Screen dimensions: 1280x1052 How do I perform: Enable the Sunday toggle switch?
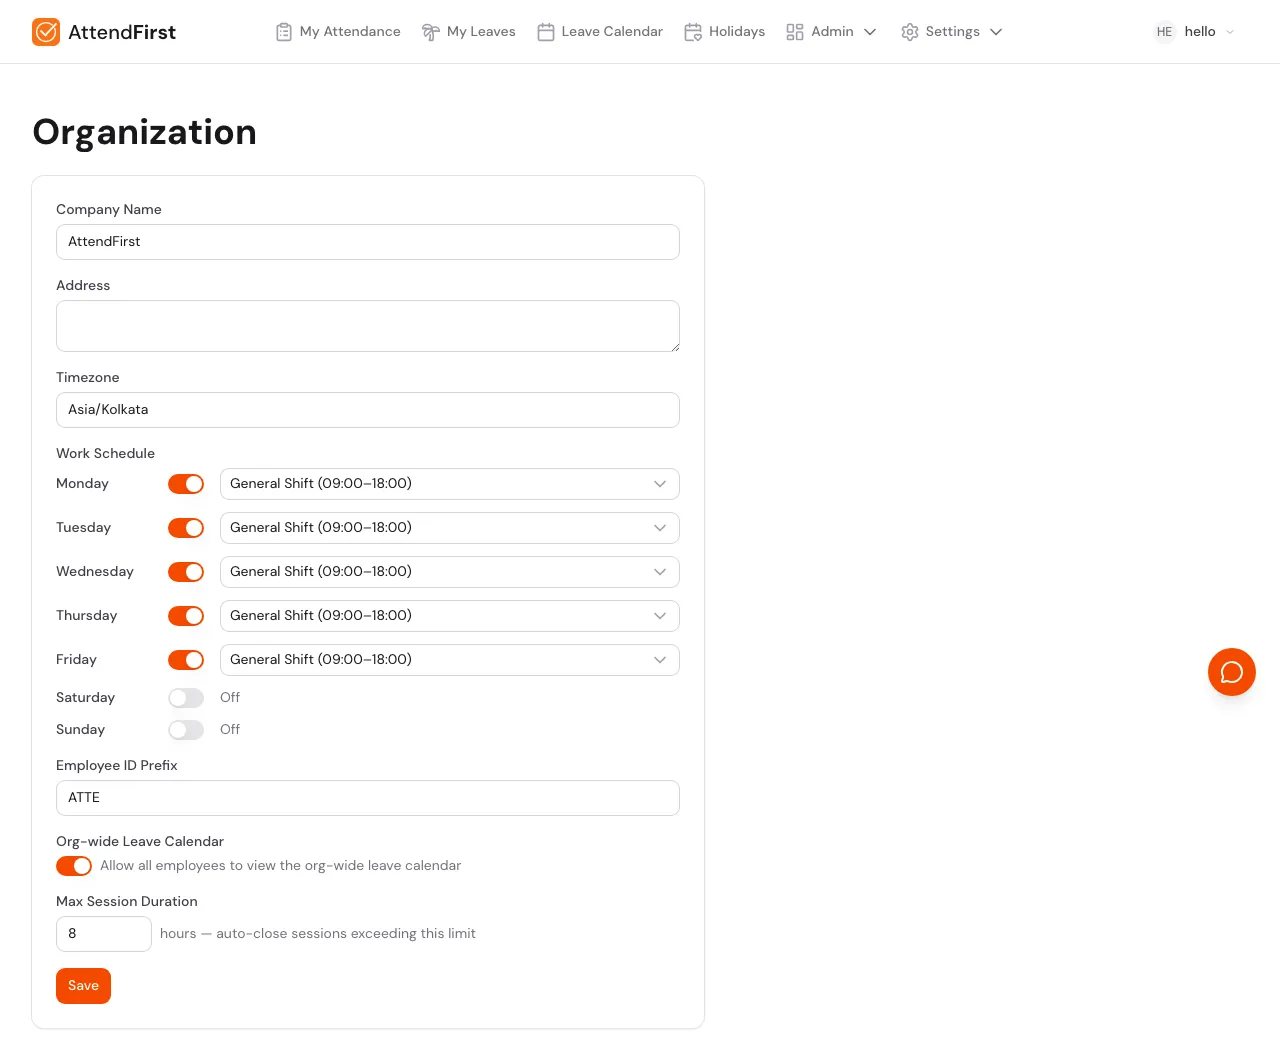point(186,729)
